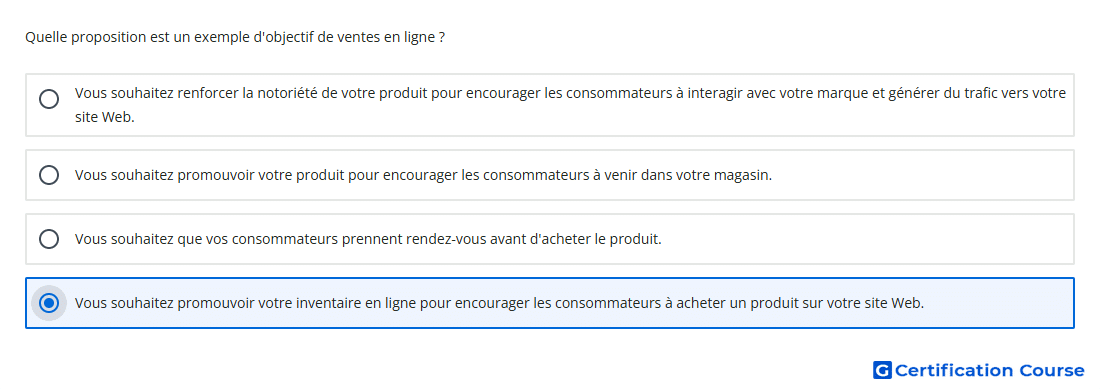The height and width of the screenshot is (389, 1100).
Task: Select the radio button for magasin option
Action: point(49,175)
